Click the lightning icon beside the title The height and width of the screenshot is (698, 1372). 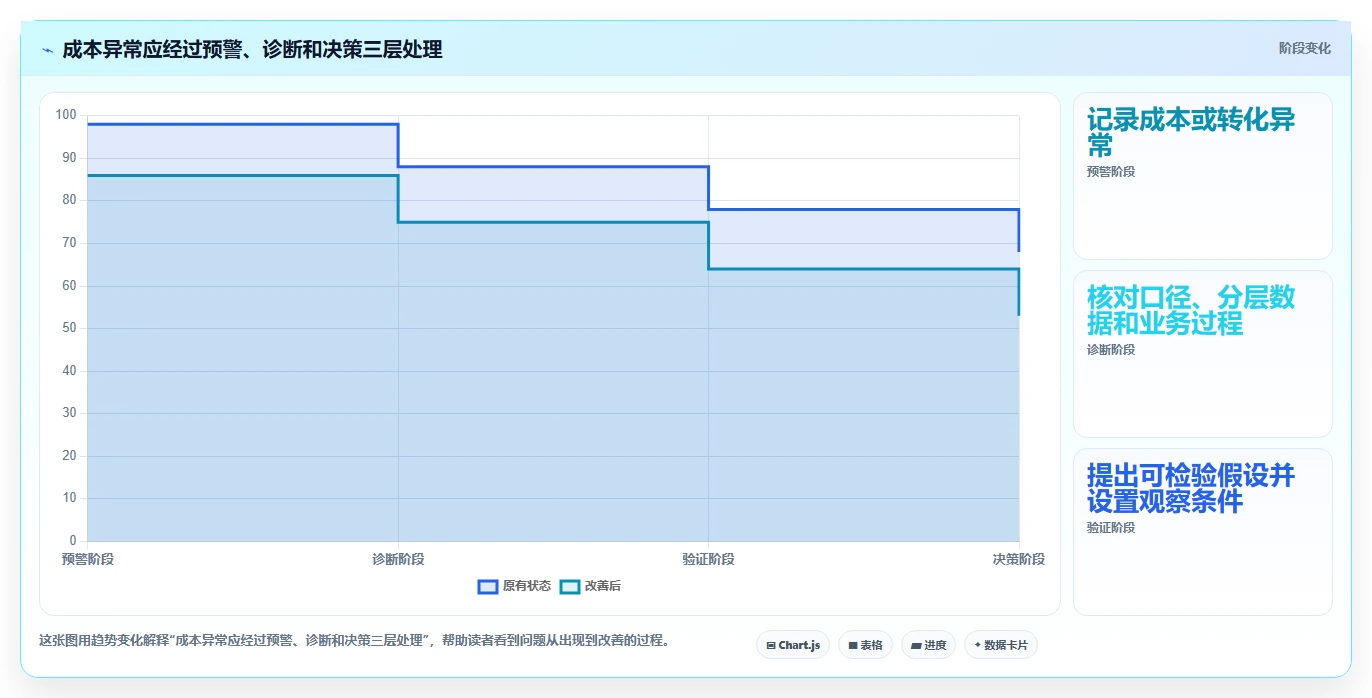click(47, 50)
